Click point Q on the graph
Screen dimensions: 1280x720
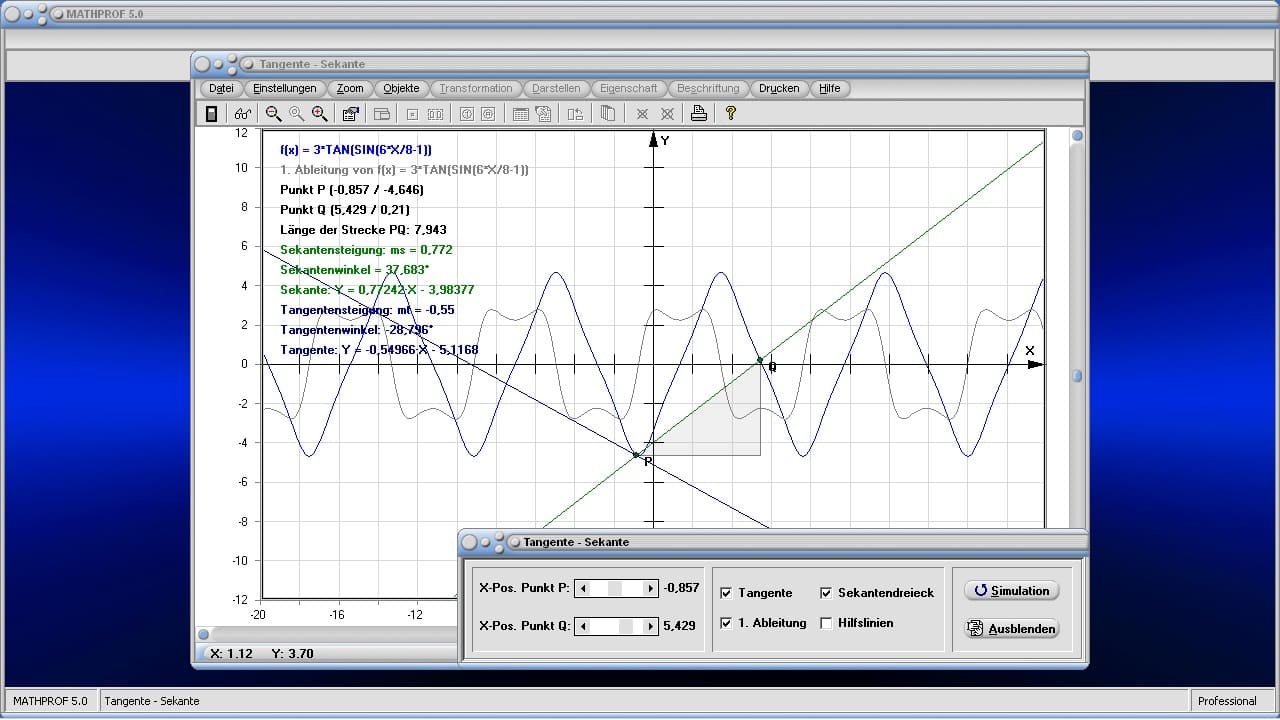[x=760, y=360]
